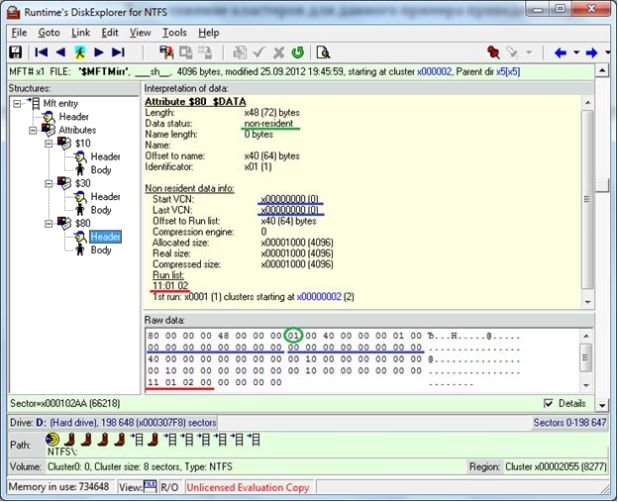Follow the Parent dir x5[x5] link
Screen dimensions: 618x502
pos(508,72)
